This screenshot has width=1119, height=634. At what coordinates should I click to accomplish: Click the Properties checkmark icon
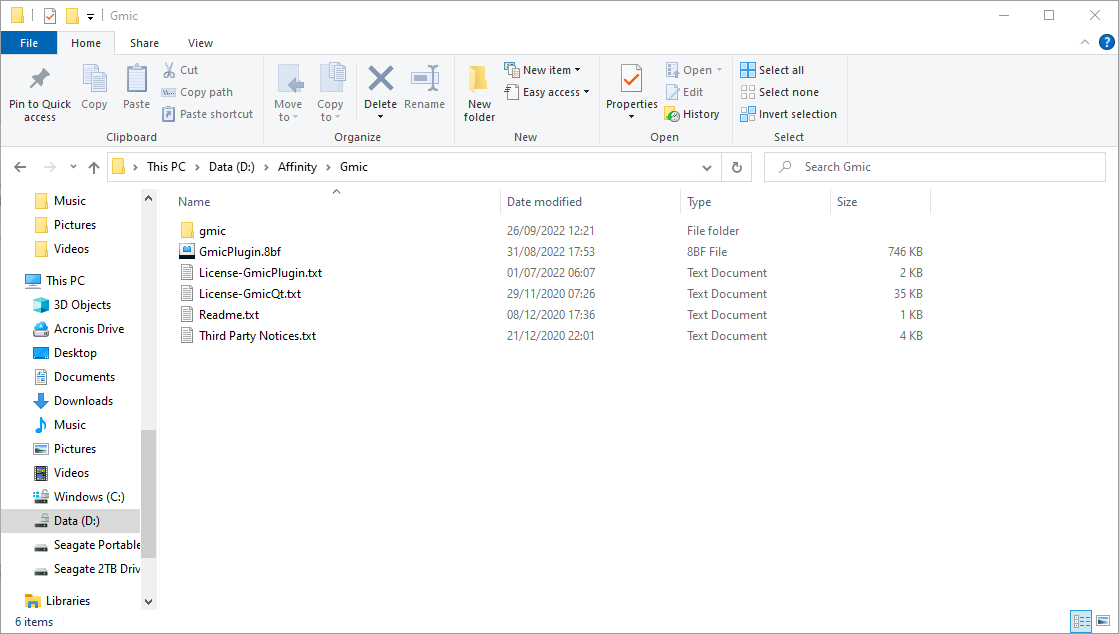pyautogui.click(x=632, y=78)
